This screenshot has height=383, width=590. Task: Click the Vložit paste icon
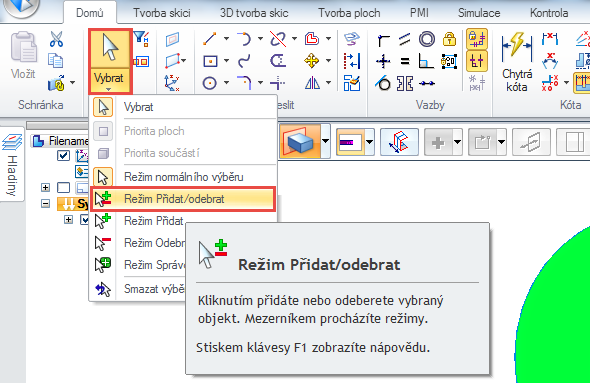(24, 48)
